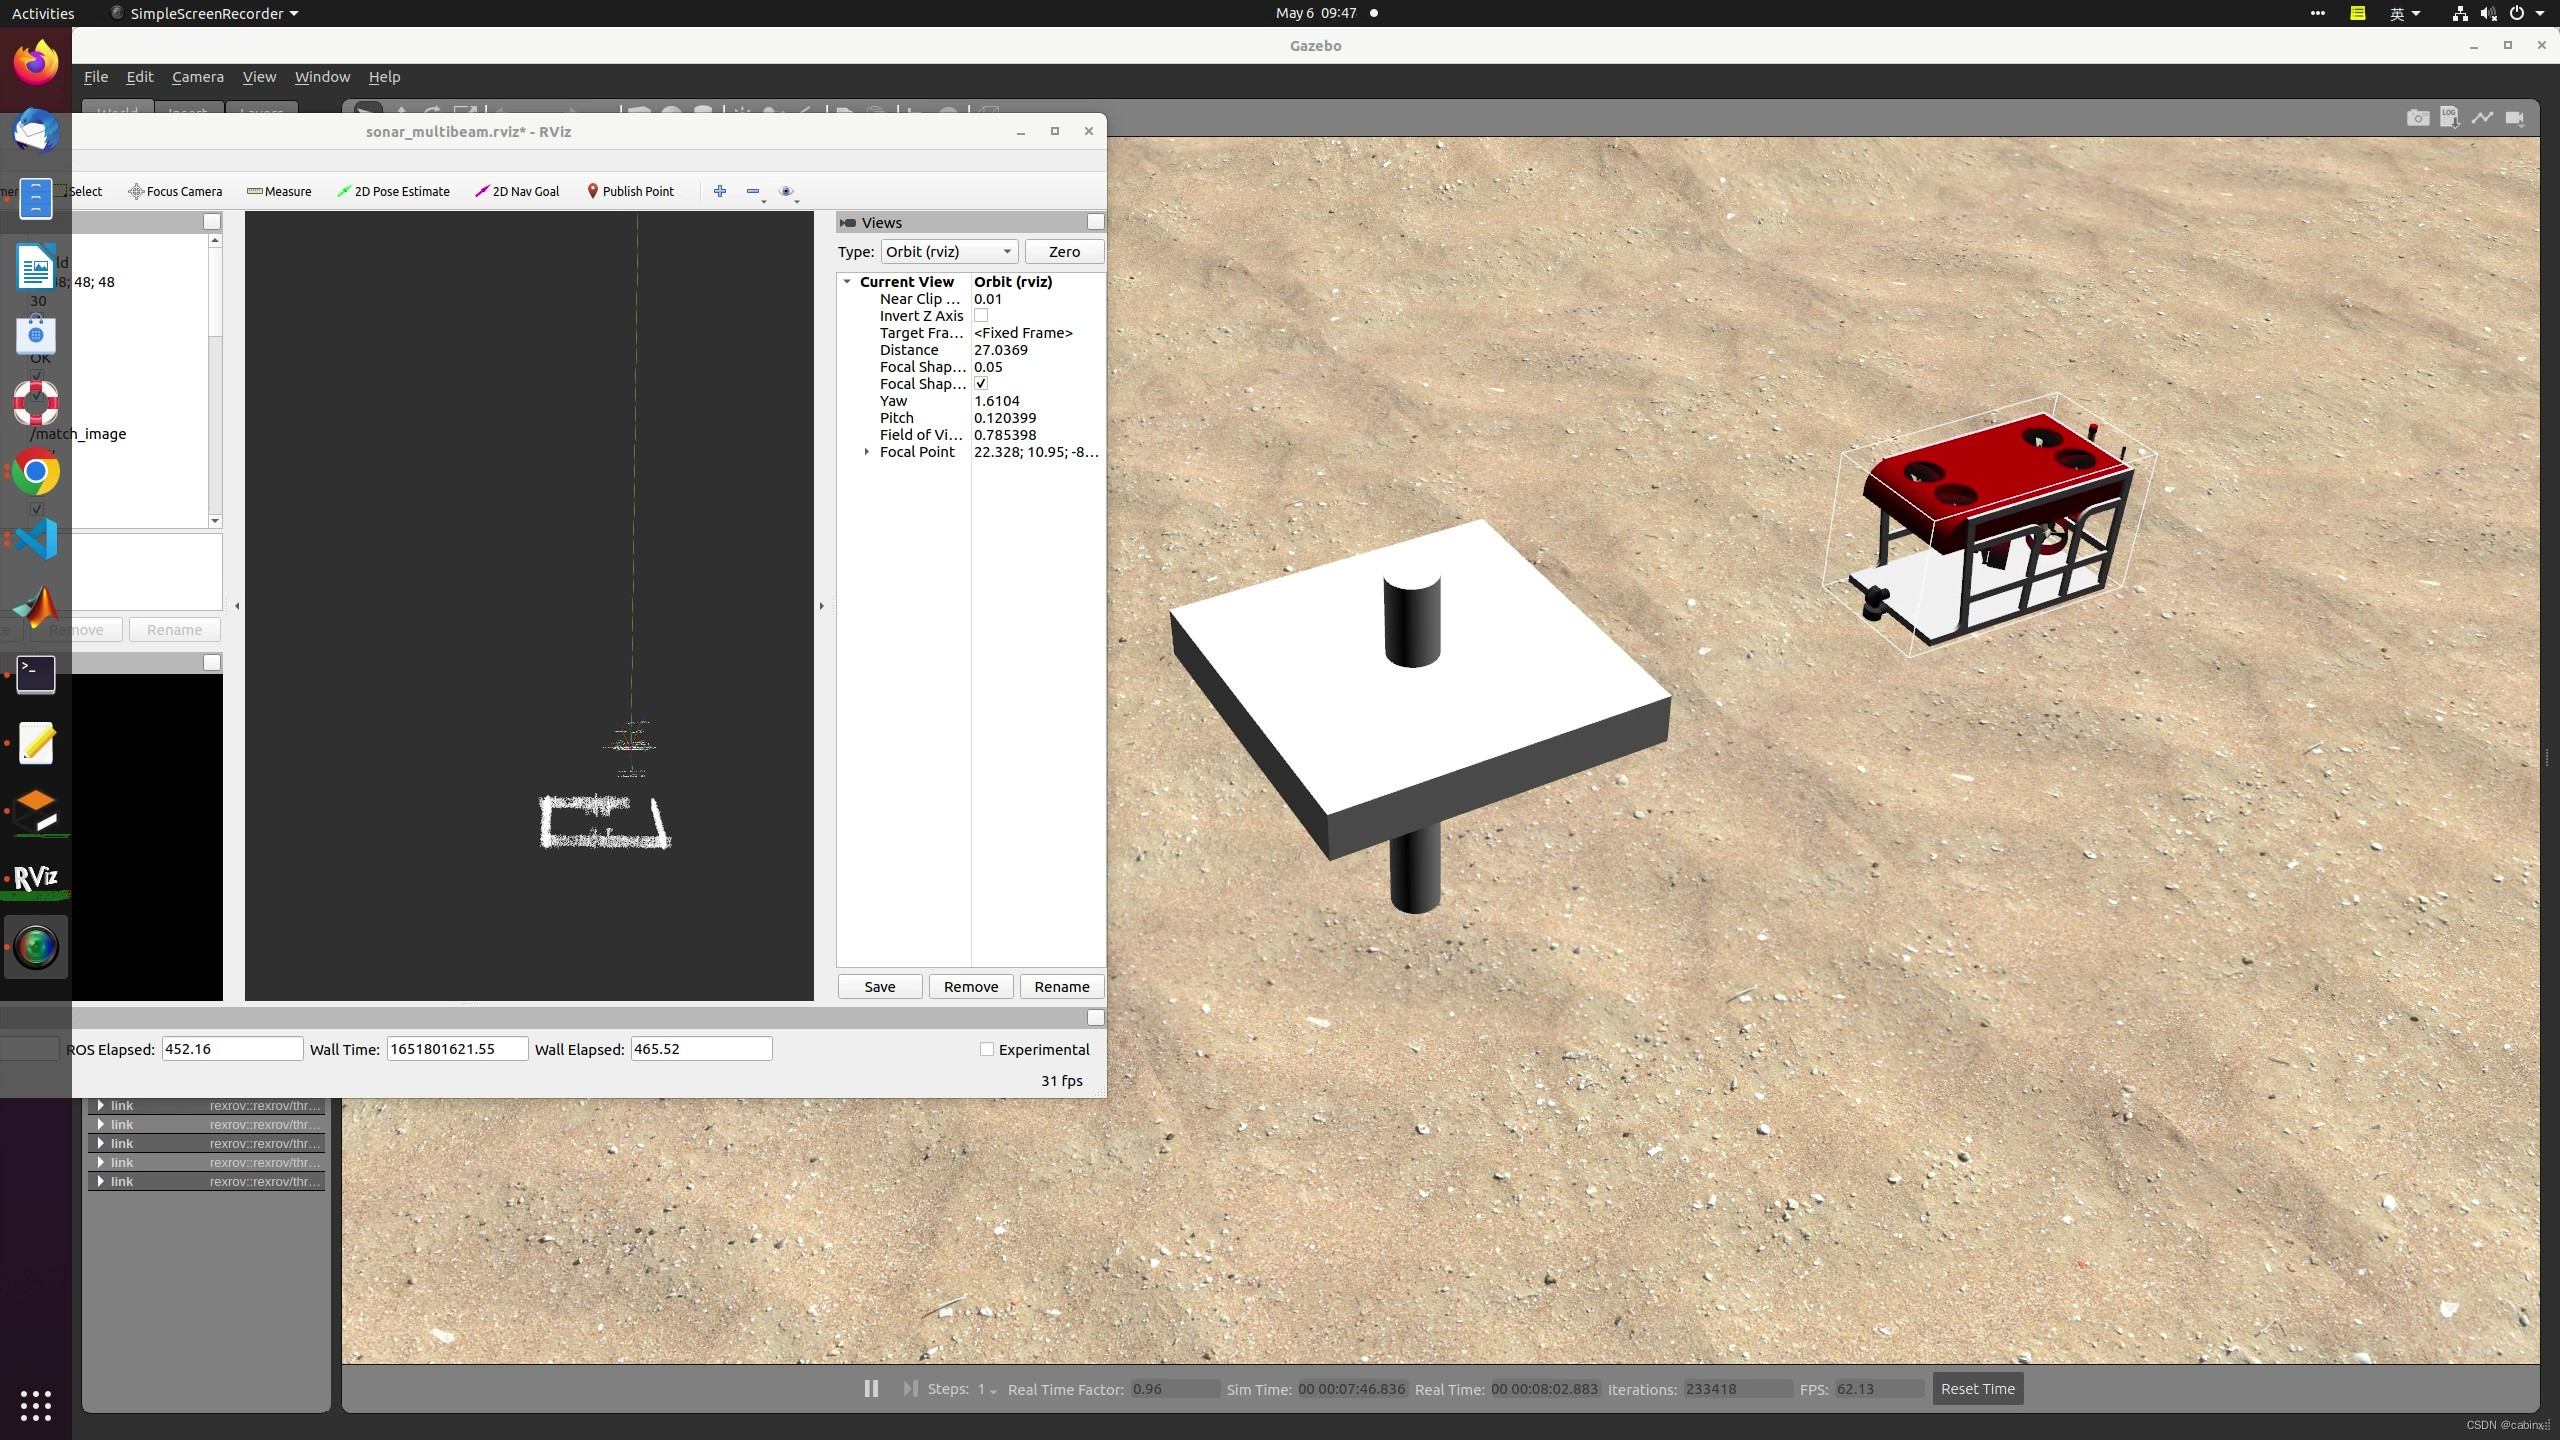Viewport: 2560px width, 1440px height.
Task: Click the video record icon in Gazebo
Action: (x=2514, y=118)
